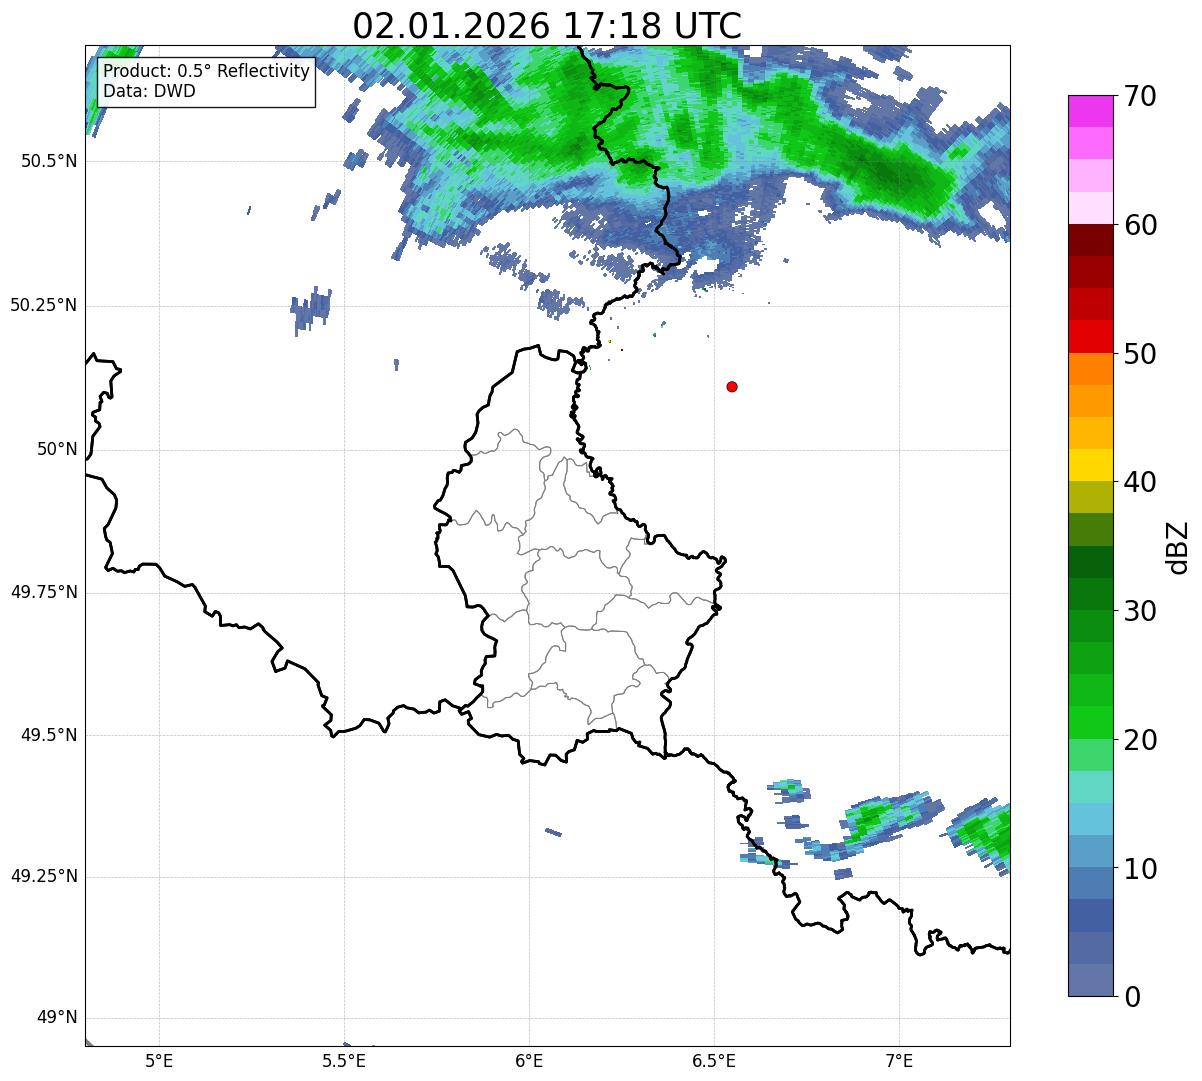The width and height of the screenshot is (1202, 1081).
Task: Click the 50.5°N latitude label
Action: coord(49,162)
